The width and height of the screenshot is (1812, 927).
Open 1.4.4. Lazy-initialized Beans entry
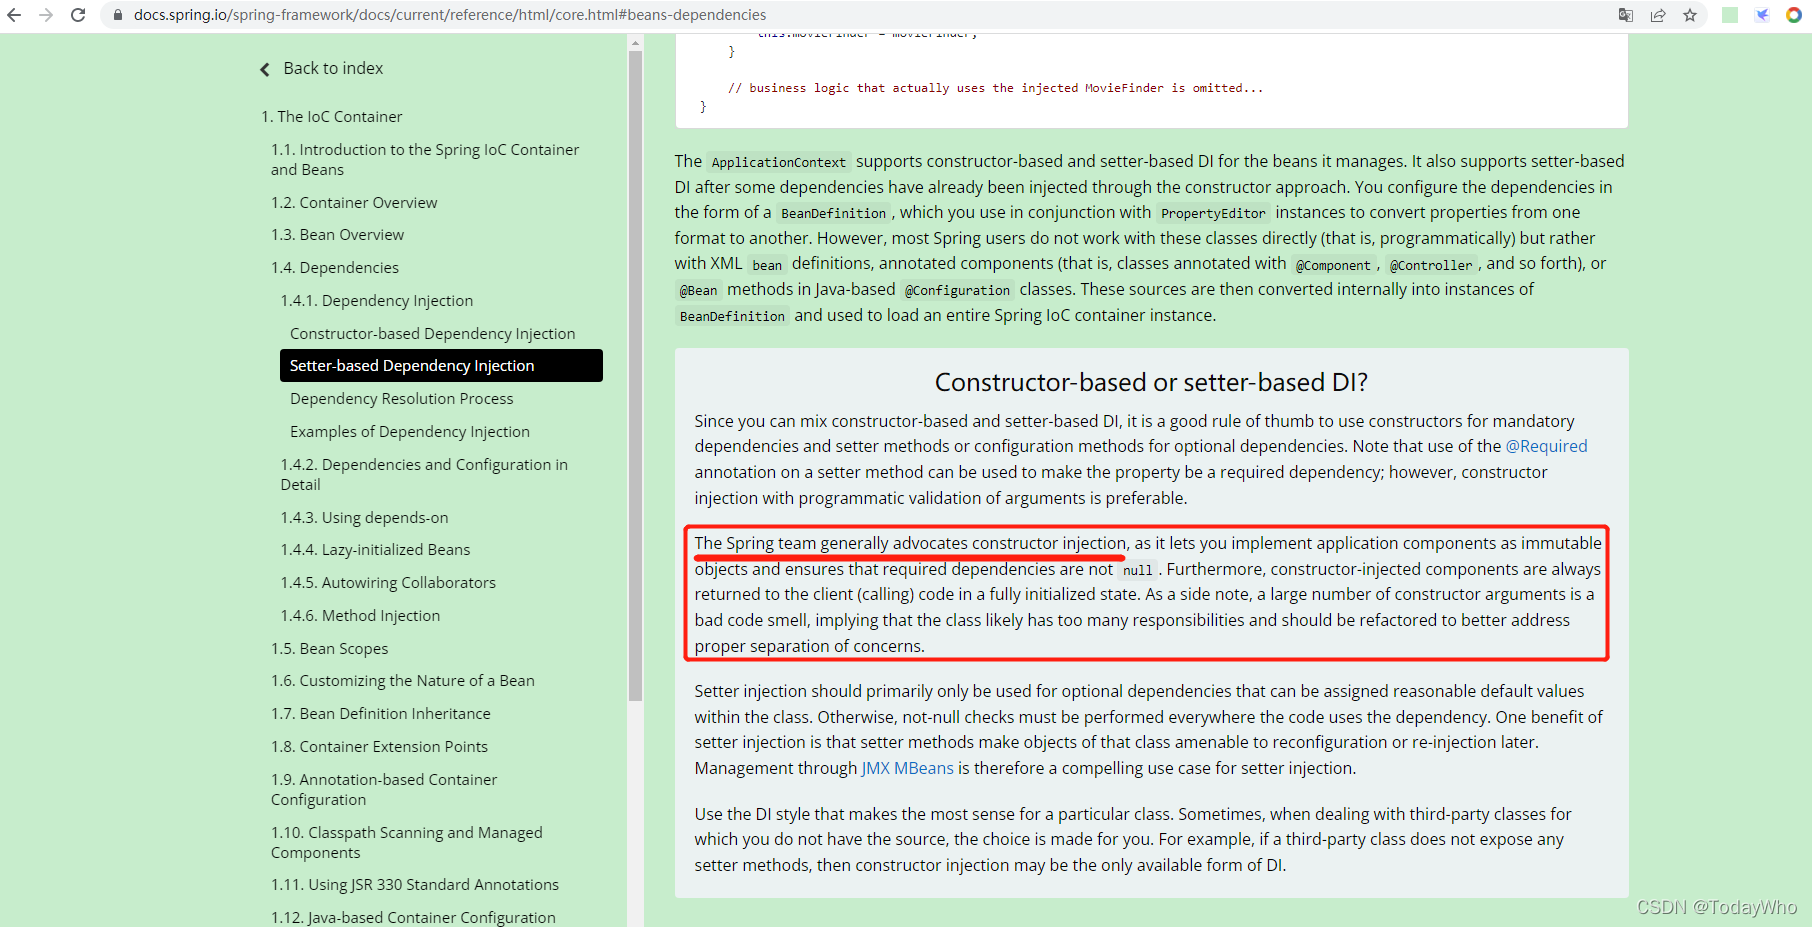tap(375, 550)
